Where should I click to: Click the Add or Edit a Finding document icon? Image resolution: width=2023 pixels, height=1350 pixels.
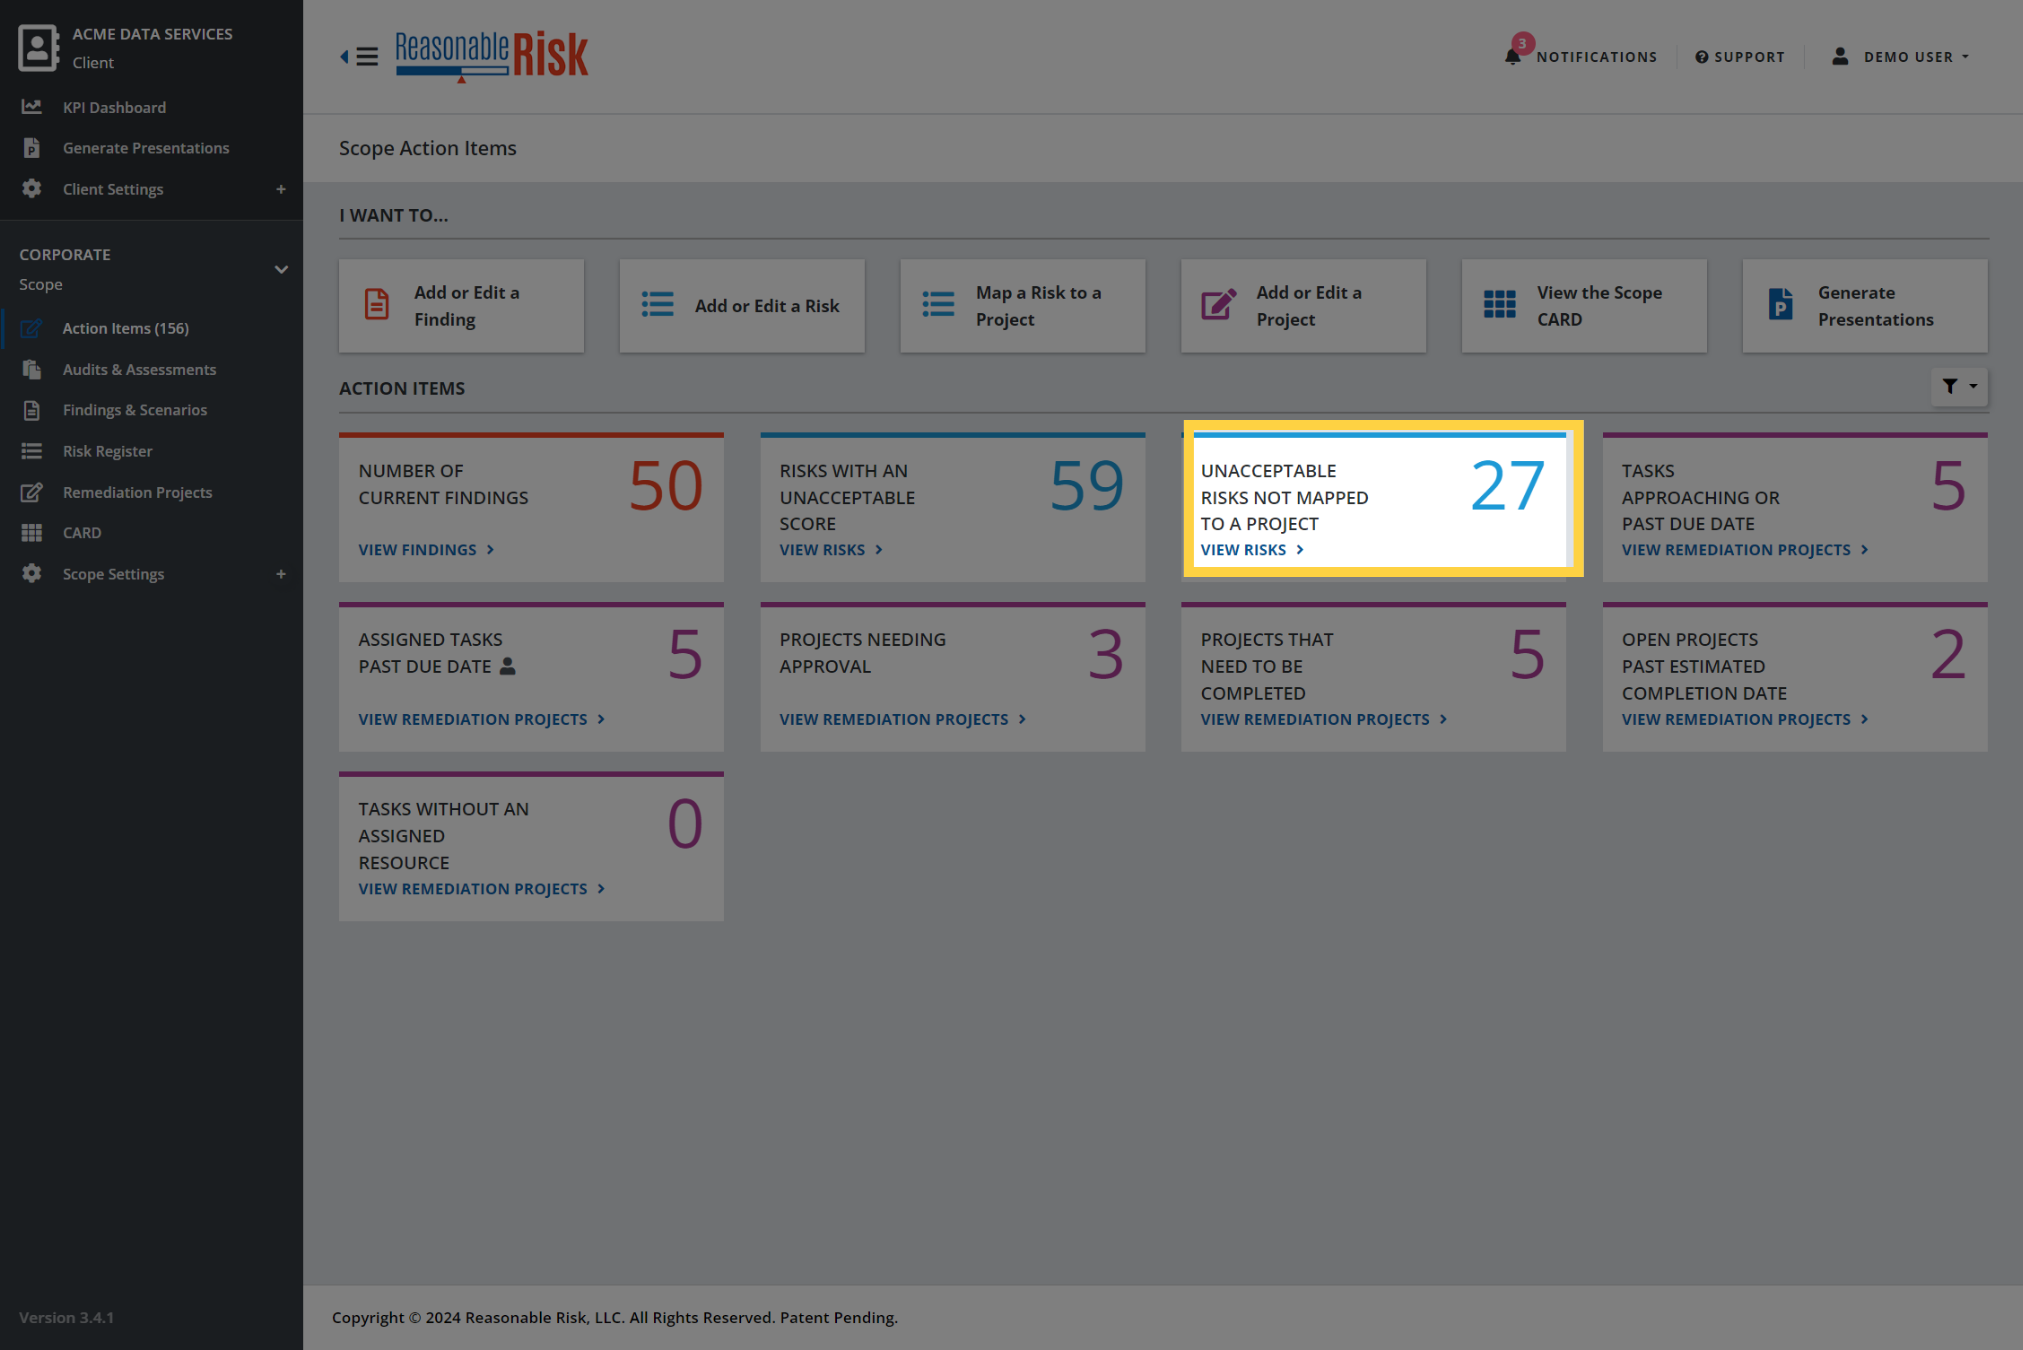click(x=377, y=304)
